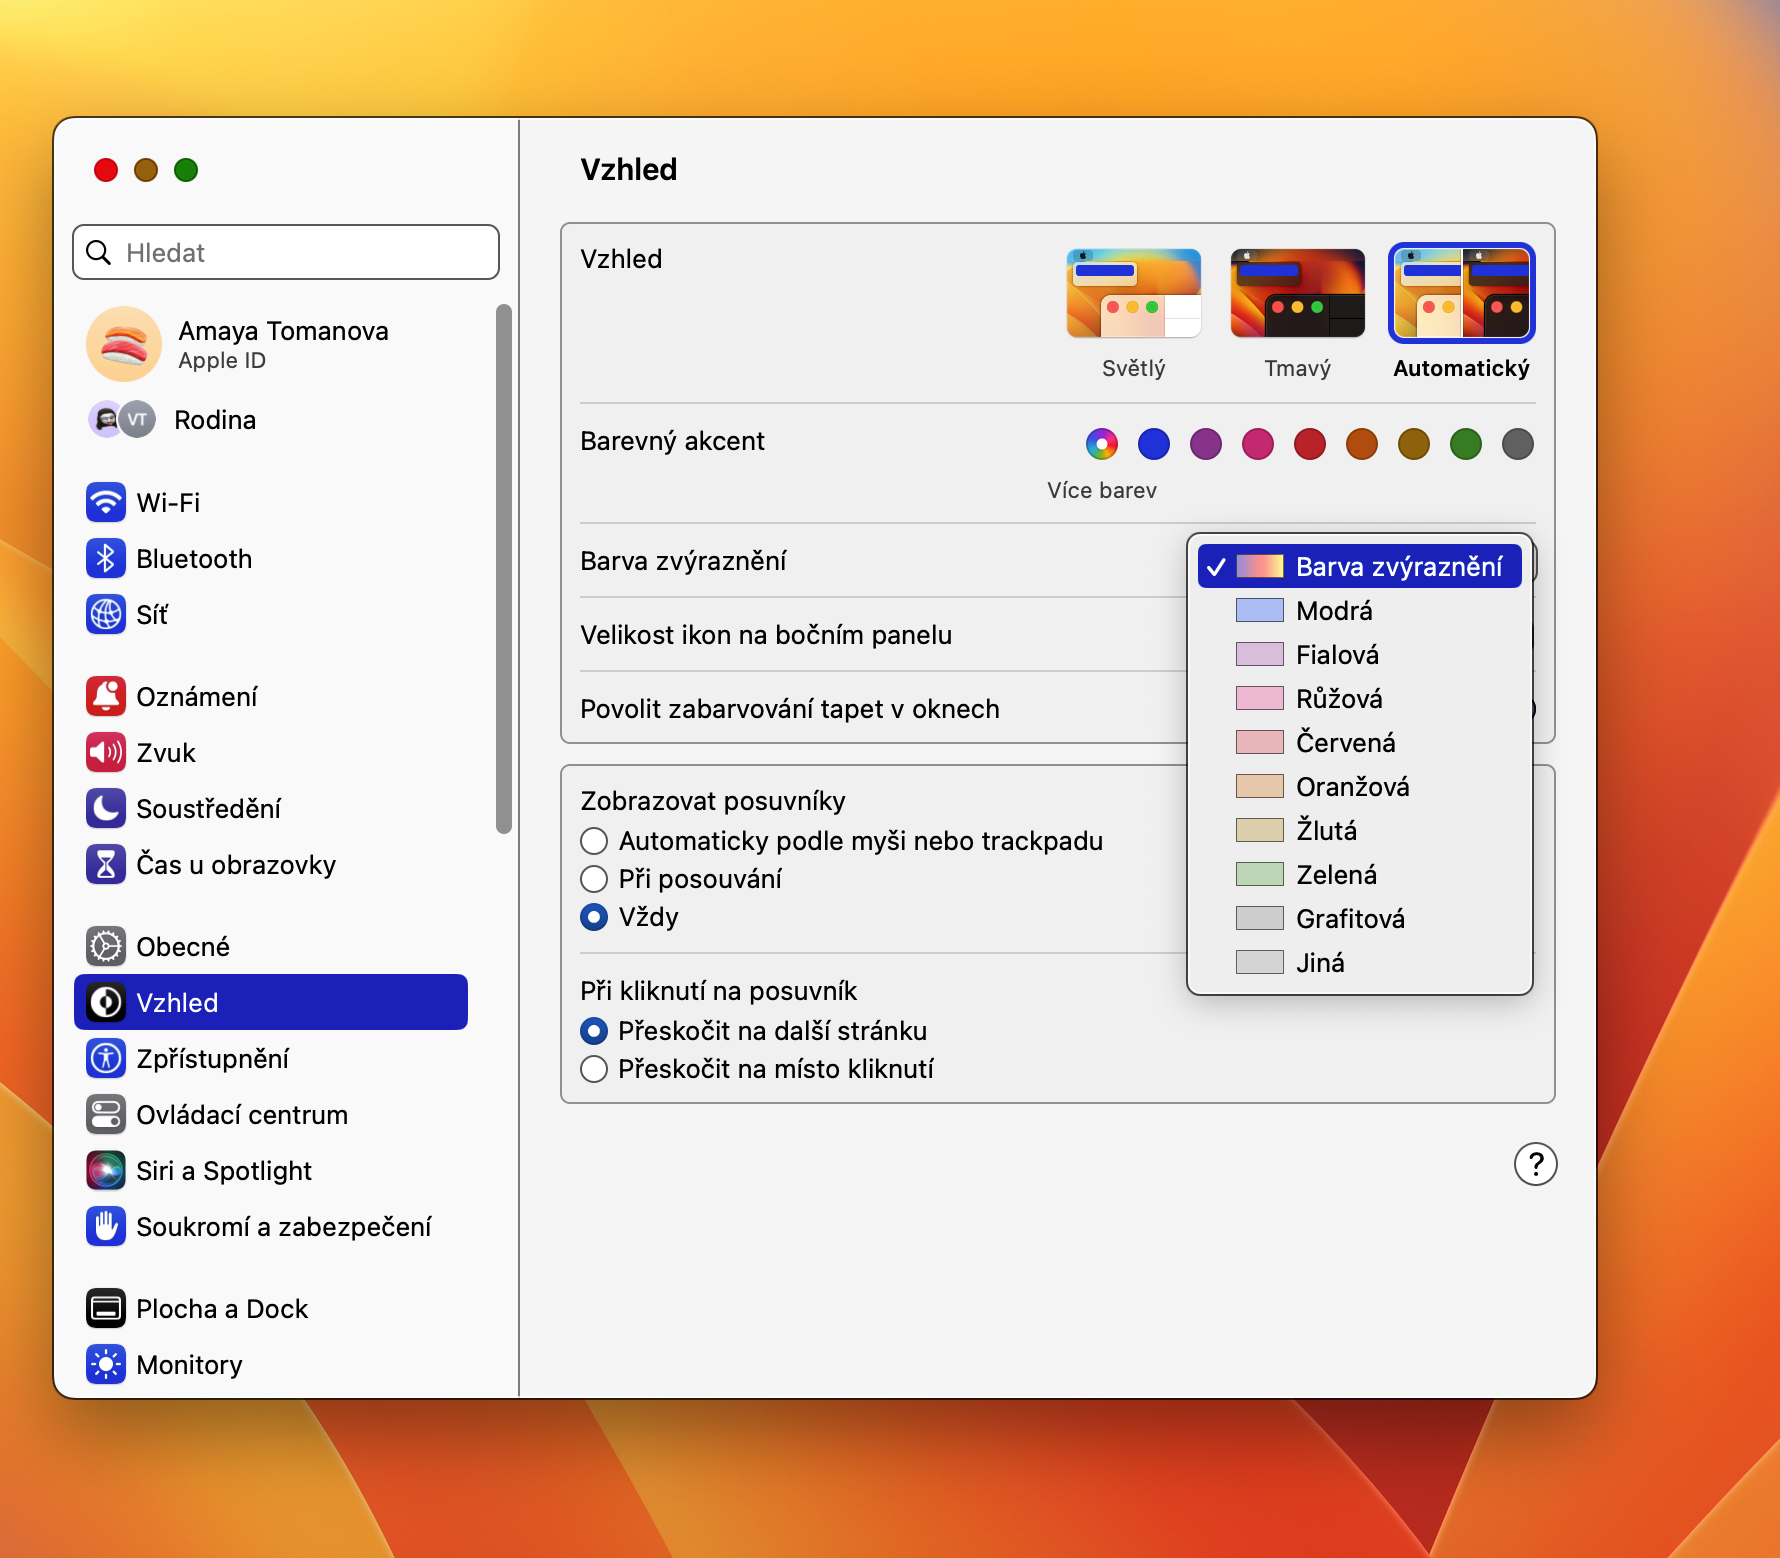Choose Zelená in highlight color menu
1780x1558 pixels.
pos(1359,874)
